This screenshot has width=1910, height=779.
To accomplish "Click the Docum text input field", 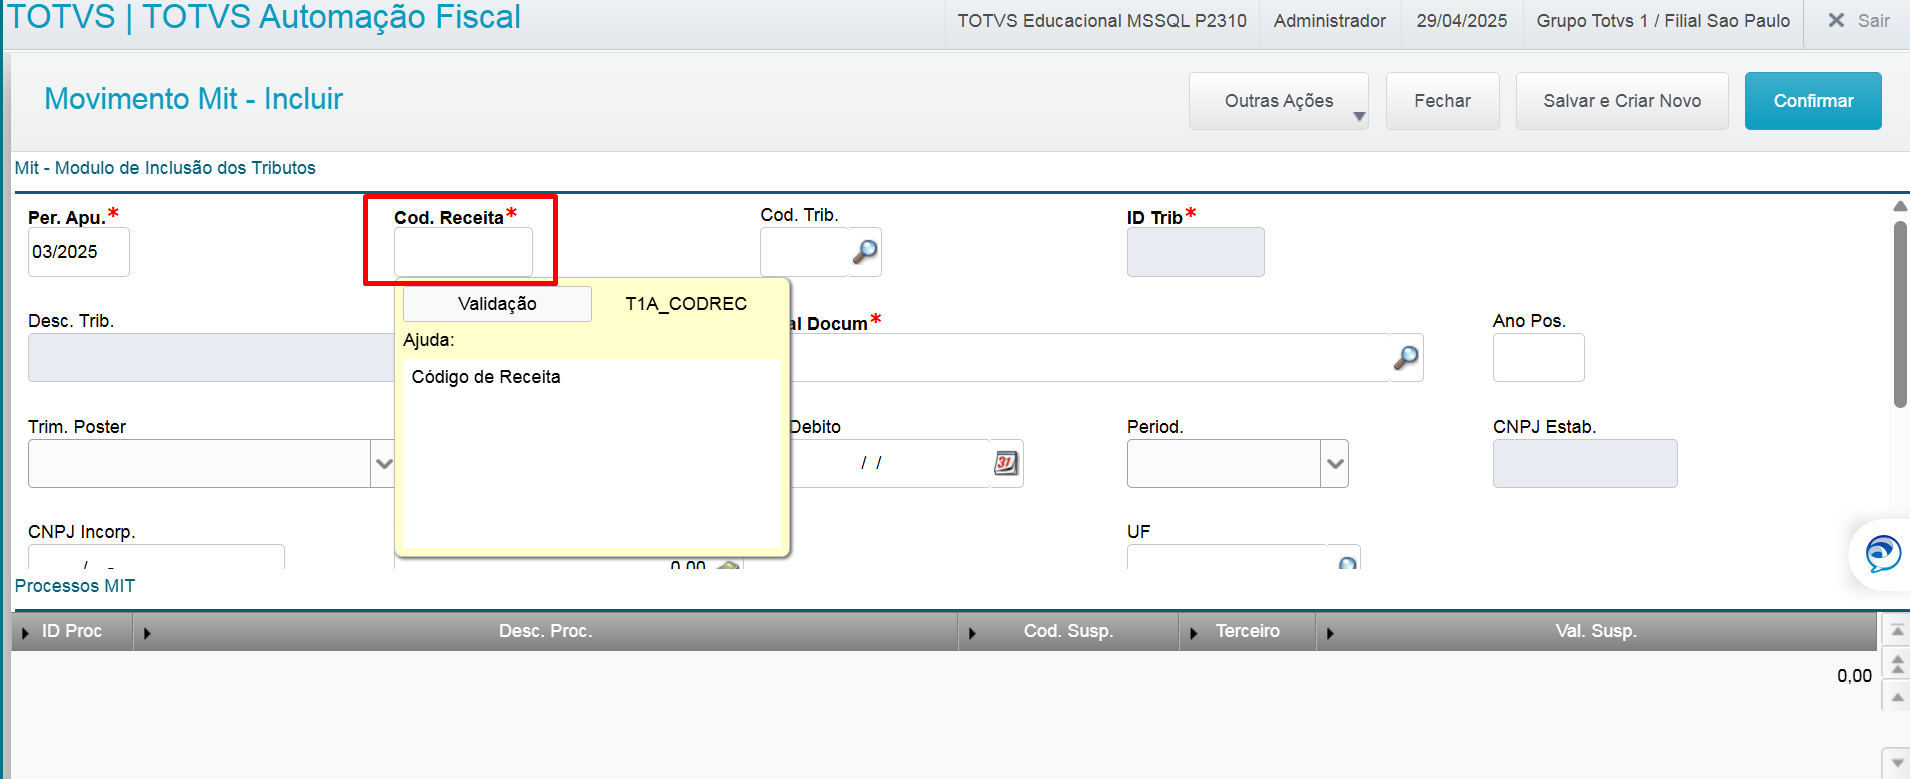I will tap(1089, 357).
